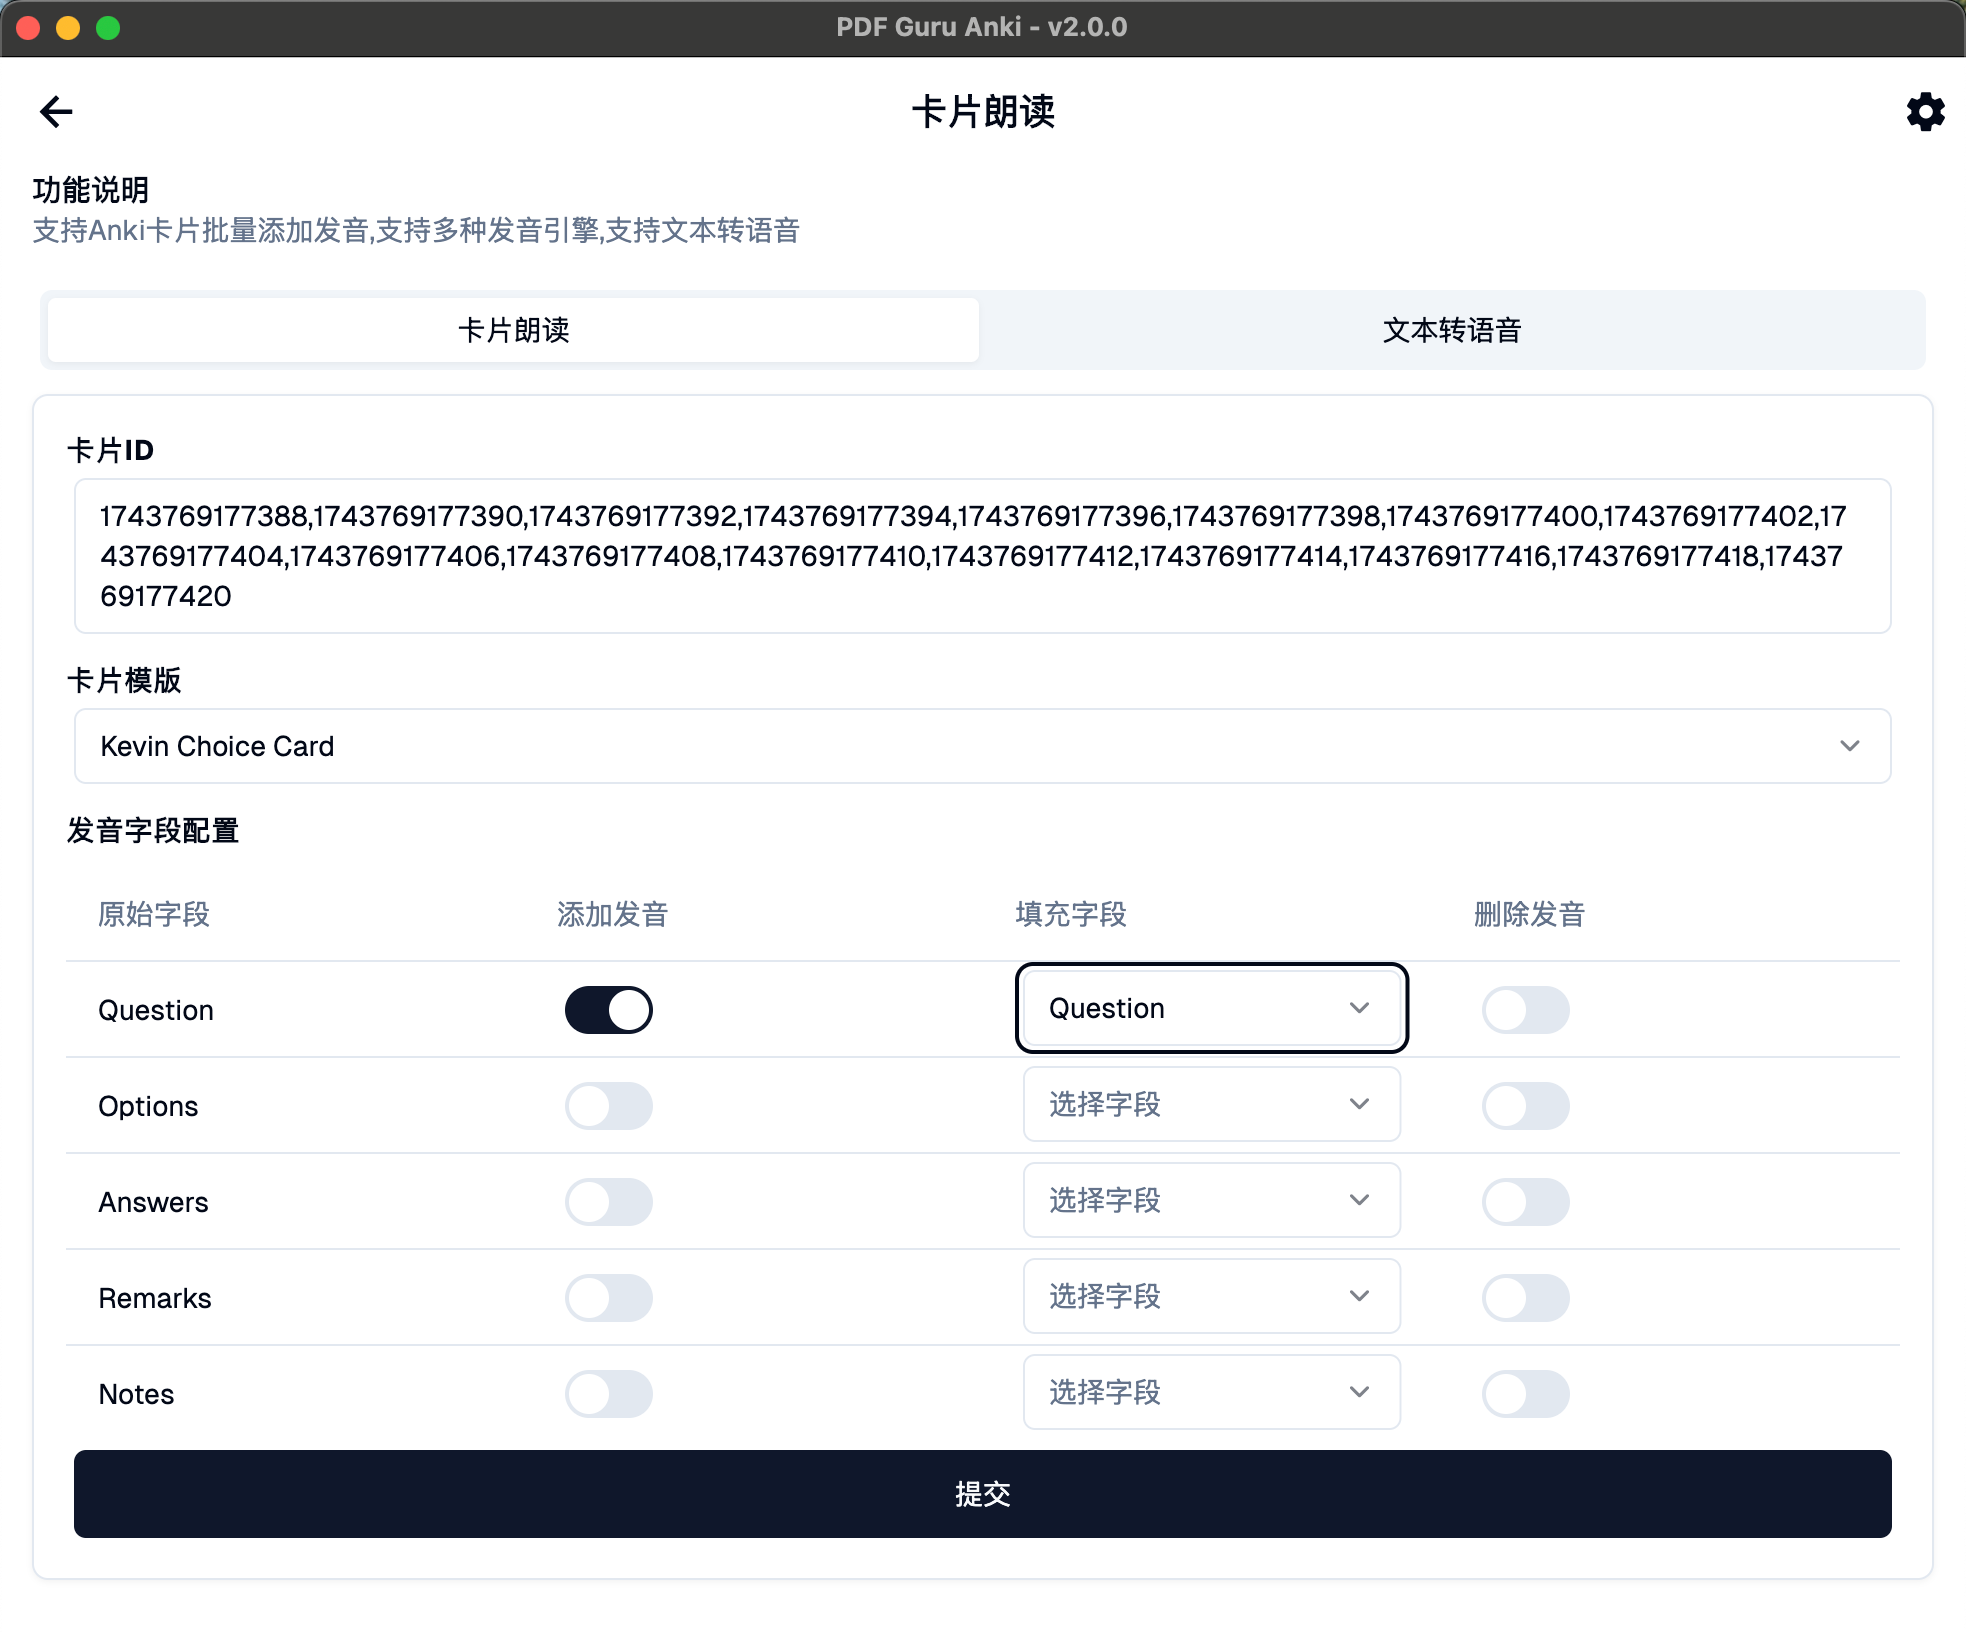Screen dimensions: 1966x1632
Task: Open 选择字段 dropdown in Options row
Action: 1211,1104
